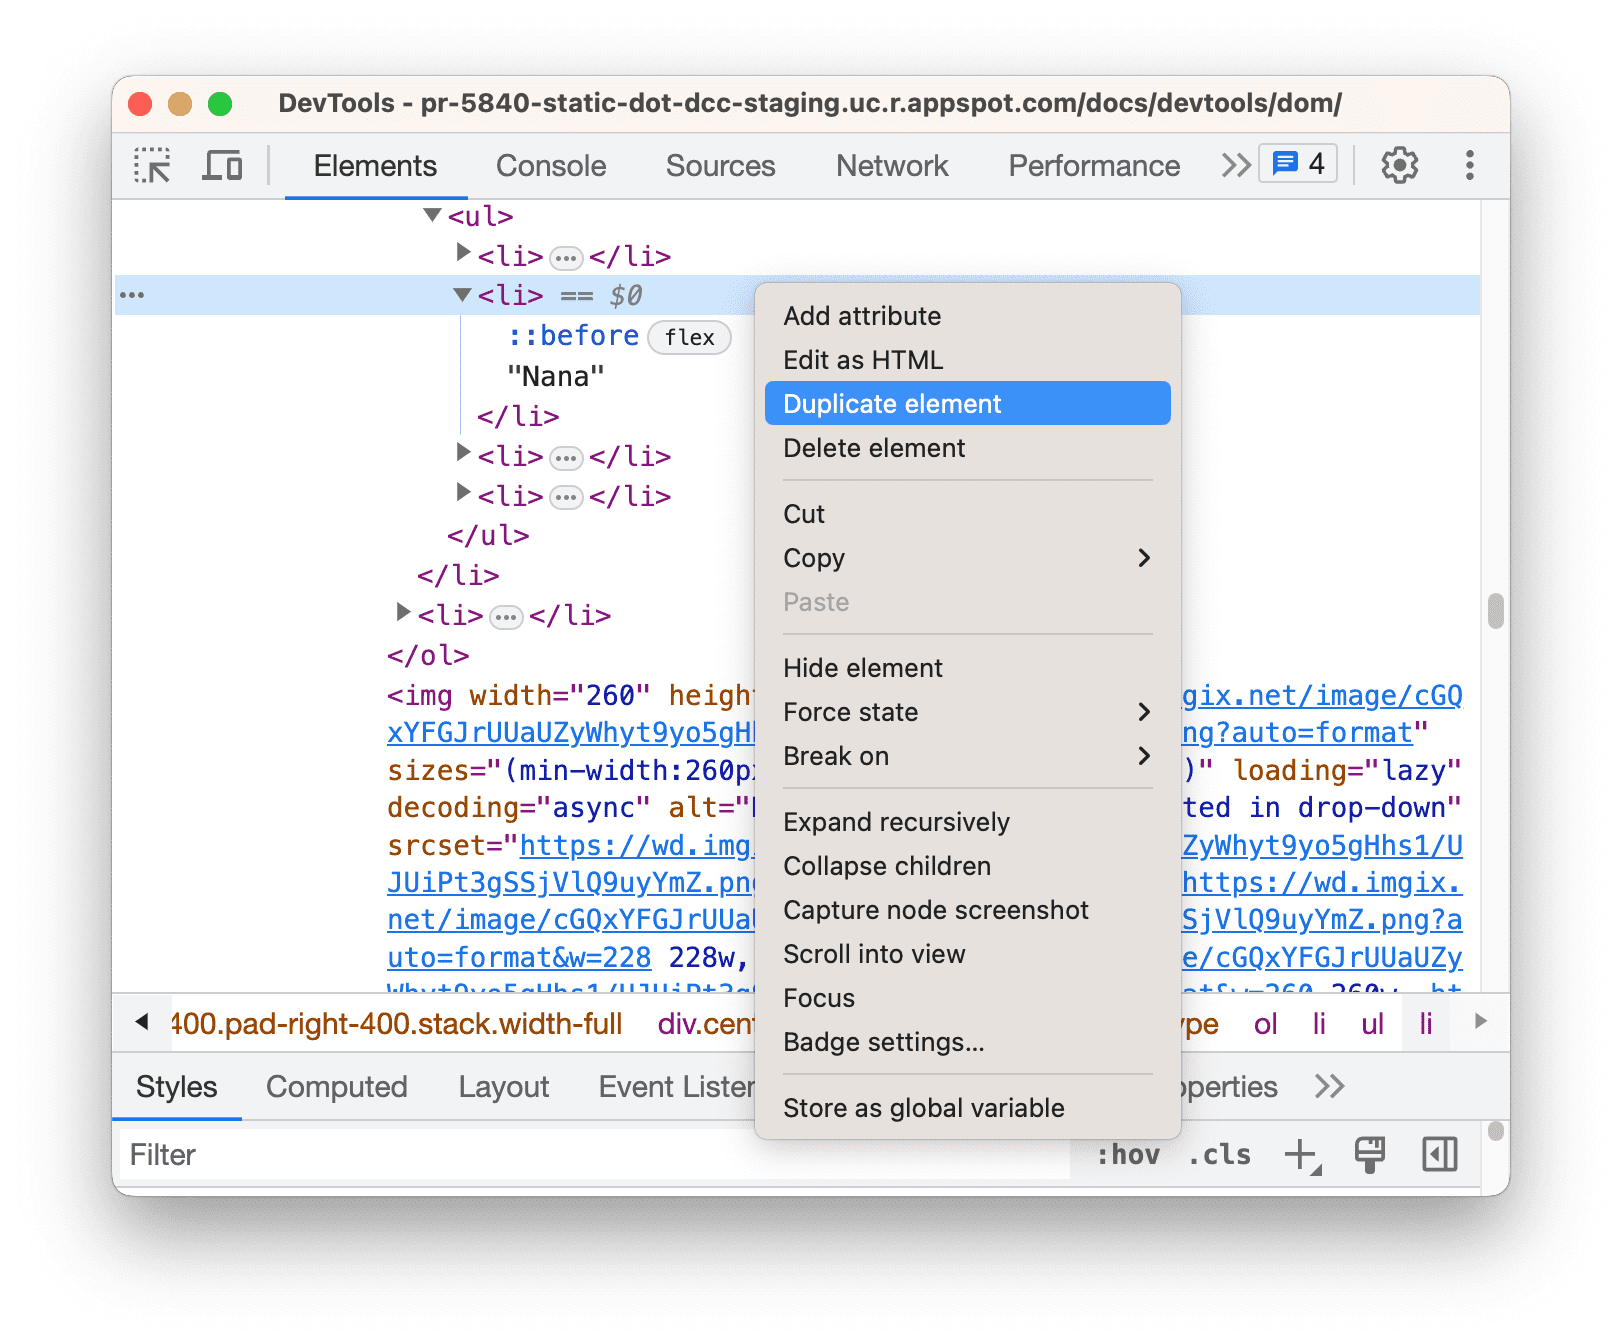1622x1344 pixels.
Task: Click the new style rule plus icon
Action: click(x=1301, y=1155)
